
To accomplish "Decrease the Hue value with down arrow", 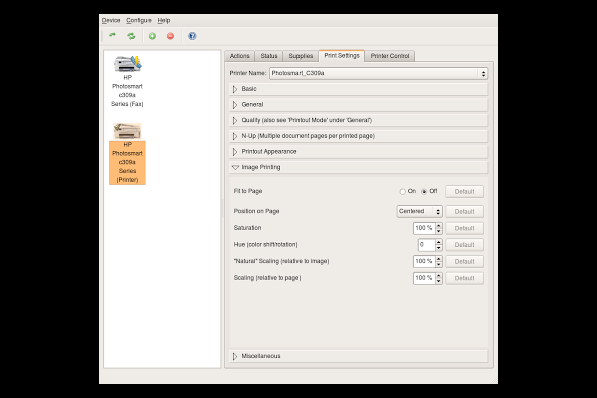I will click(x=439, y=248).
